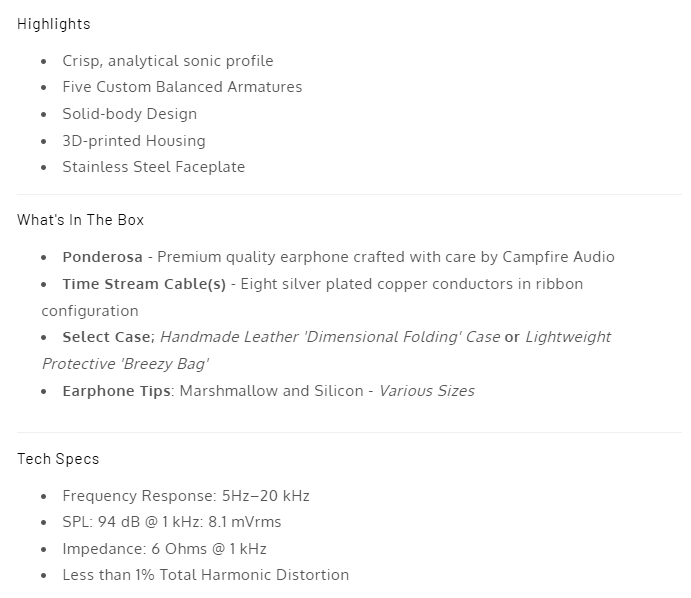Click the Highlights section heading
The image size is (691, 598).
53,24
